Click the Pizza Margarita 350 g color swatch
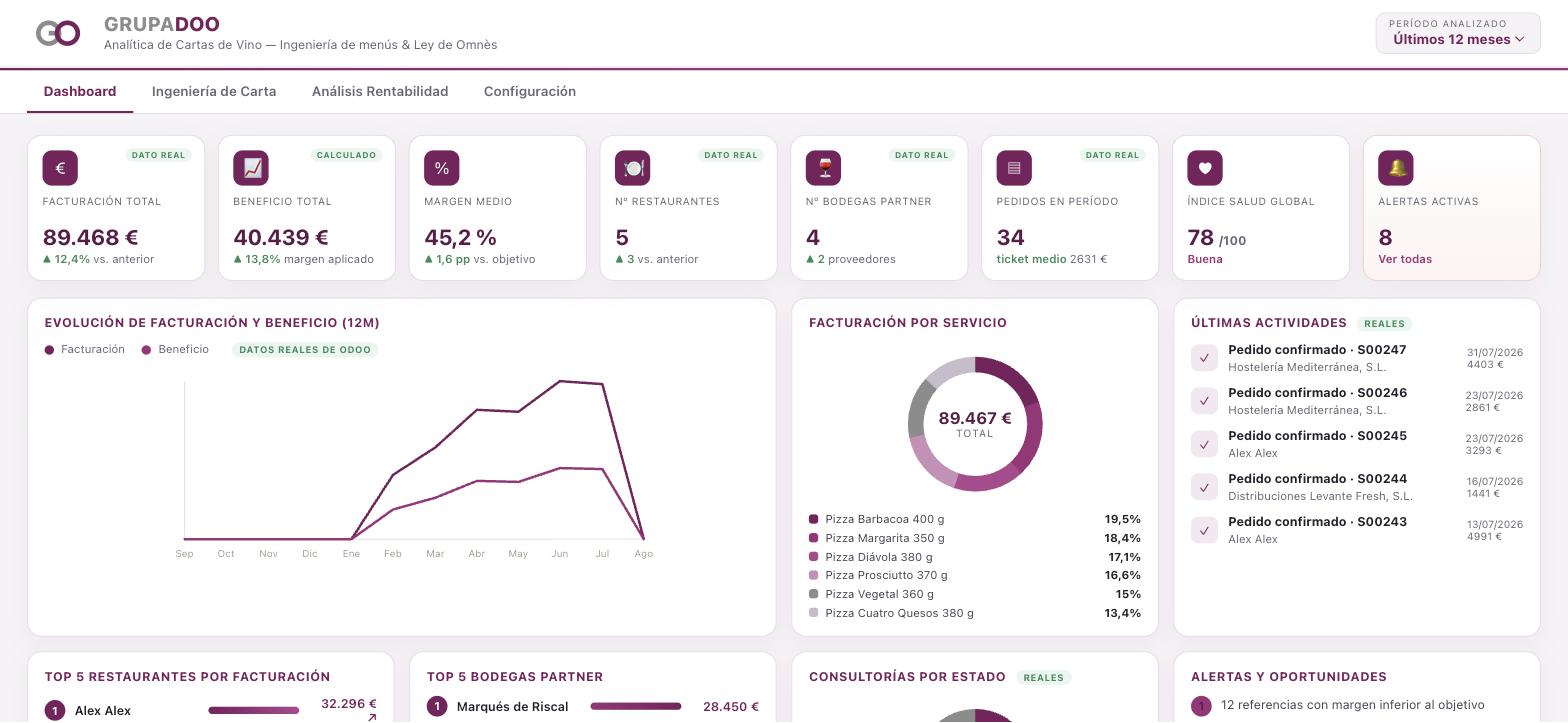This screenshot has width=1568, height=723. [814, 538]
